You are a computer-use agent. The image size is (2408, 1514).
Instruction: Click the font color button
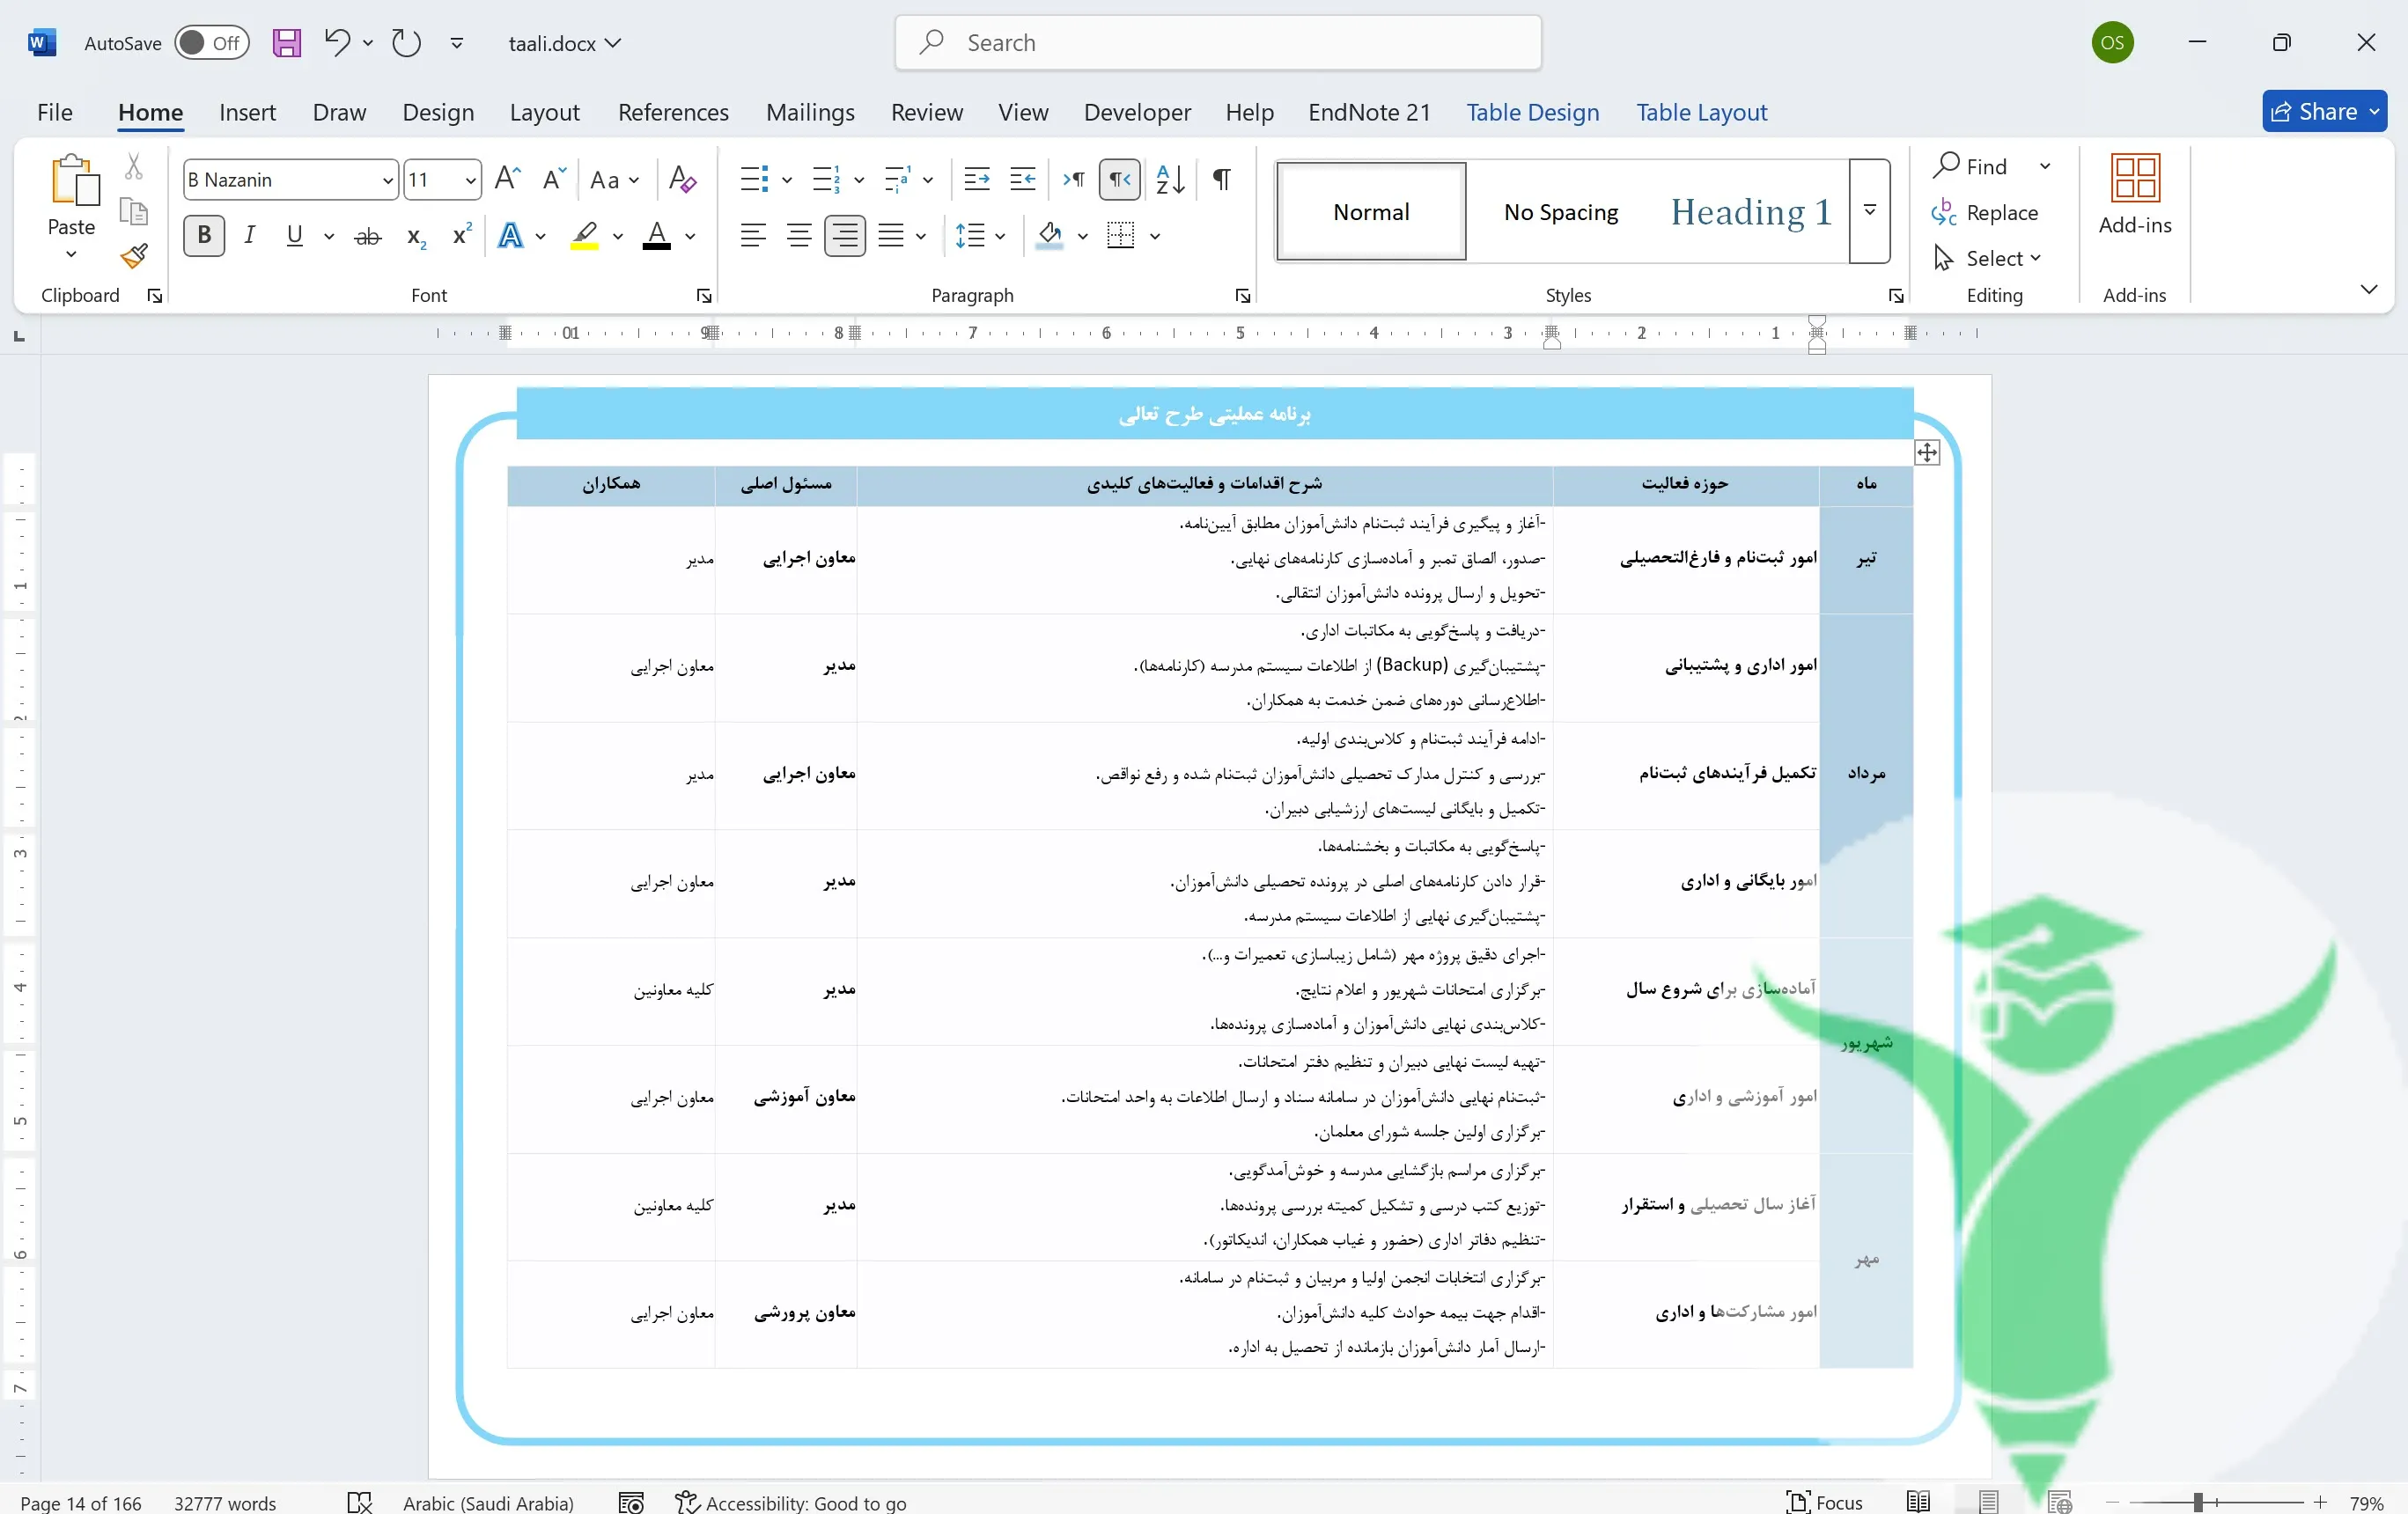coord(657,237)
